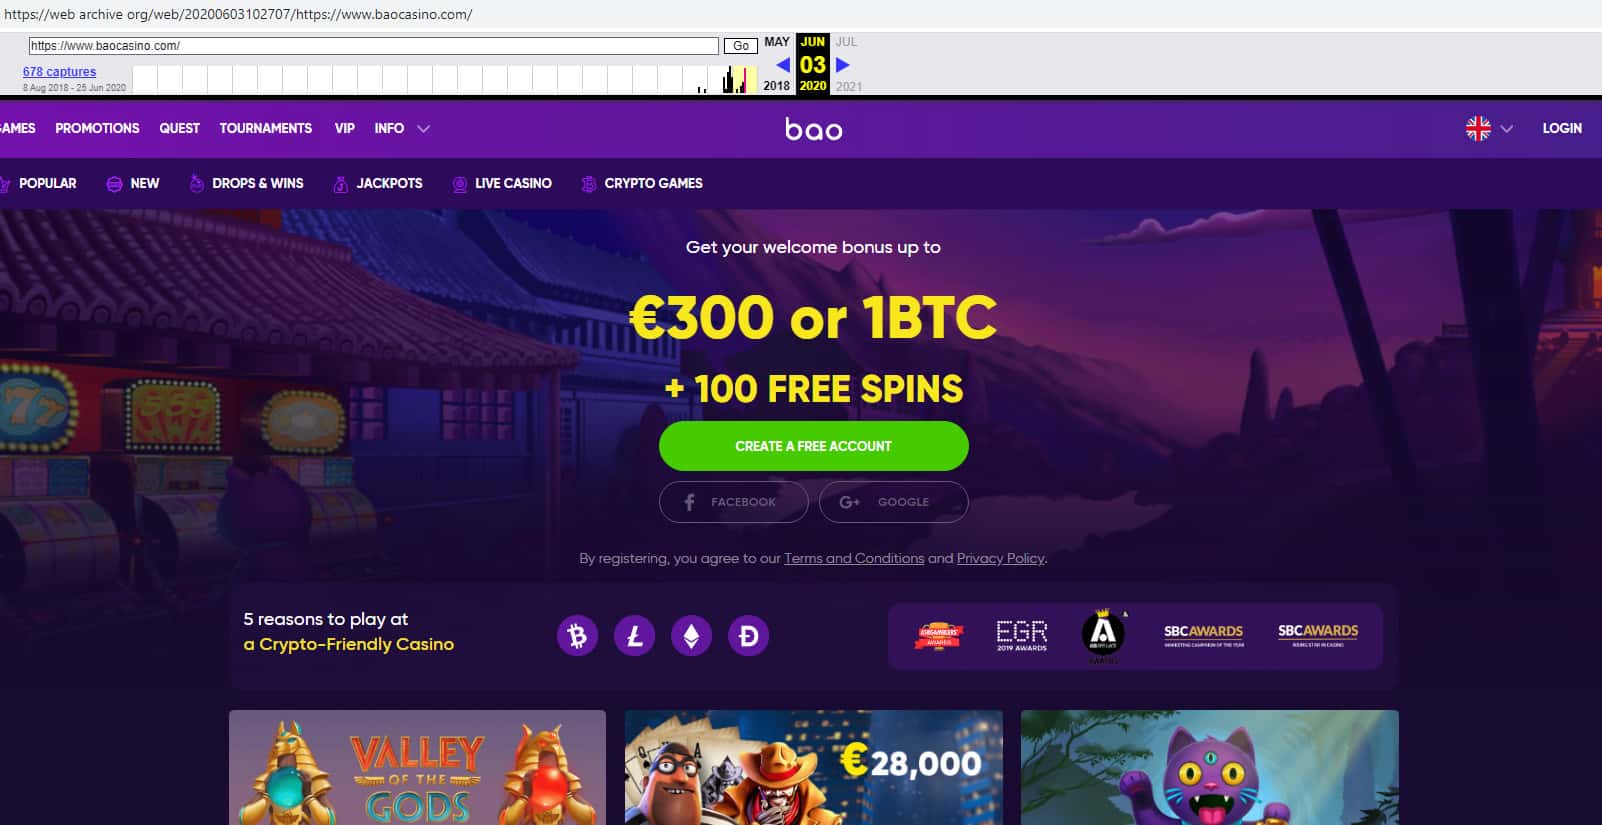Viewport: 1602px width, 825px height.
Task: Click the Litecoin coin icon
Action: pyautogui.click(x=634, y=636)
